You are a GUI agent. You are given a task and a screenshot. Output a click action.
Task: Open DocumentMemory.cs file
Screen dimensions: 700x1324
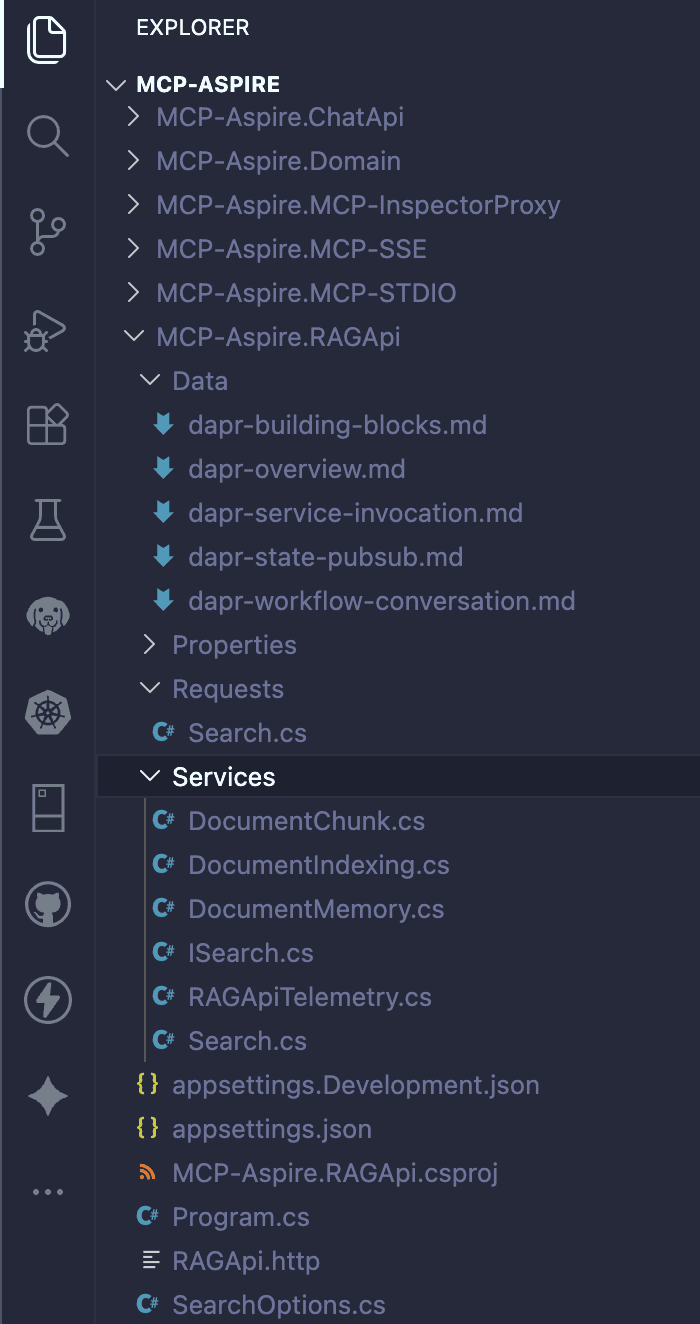click(316, 909)
